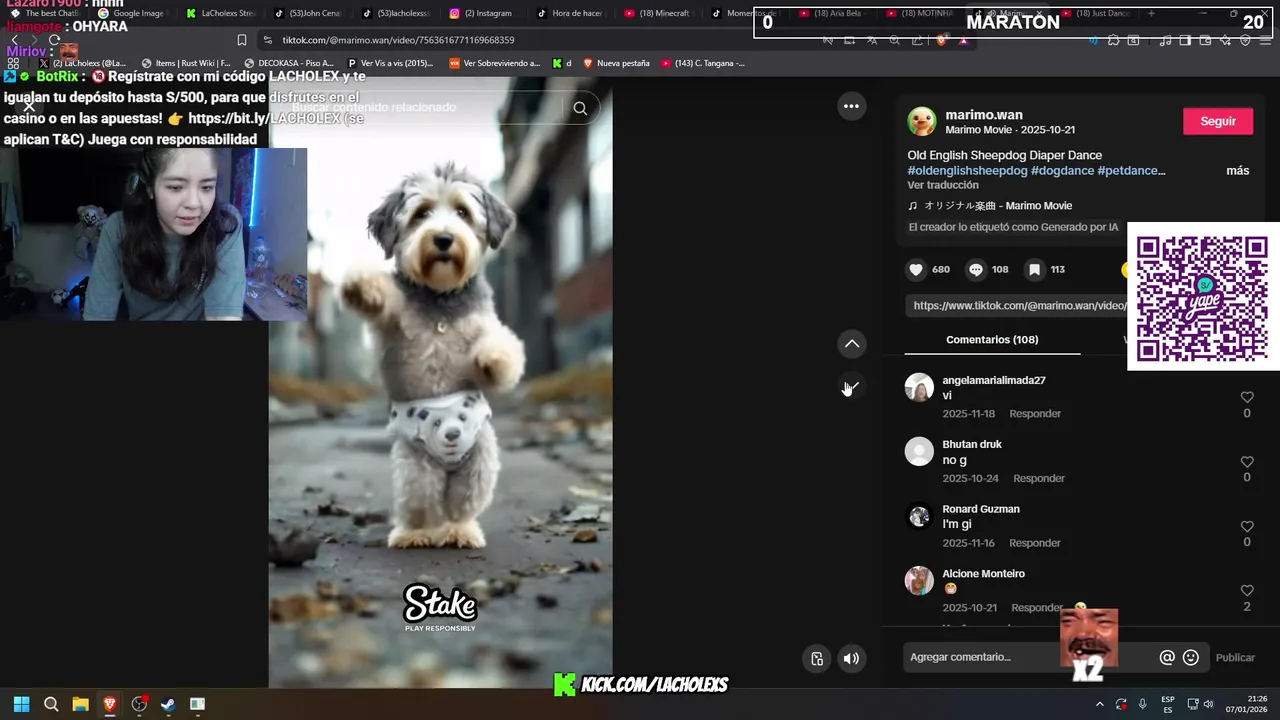
Task: Open Items | Rust Wiki bookmark
Action: click(x=186, y=63)
